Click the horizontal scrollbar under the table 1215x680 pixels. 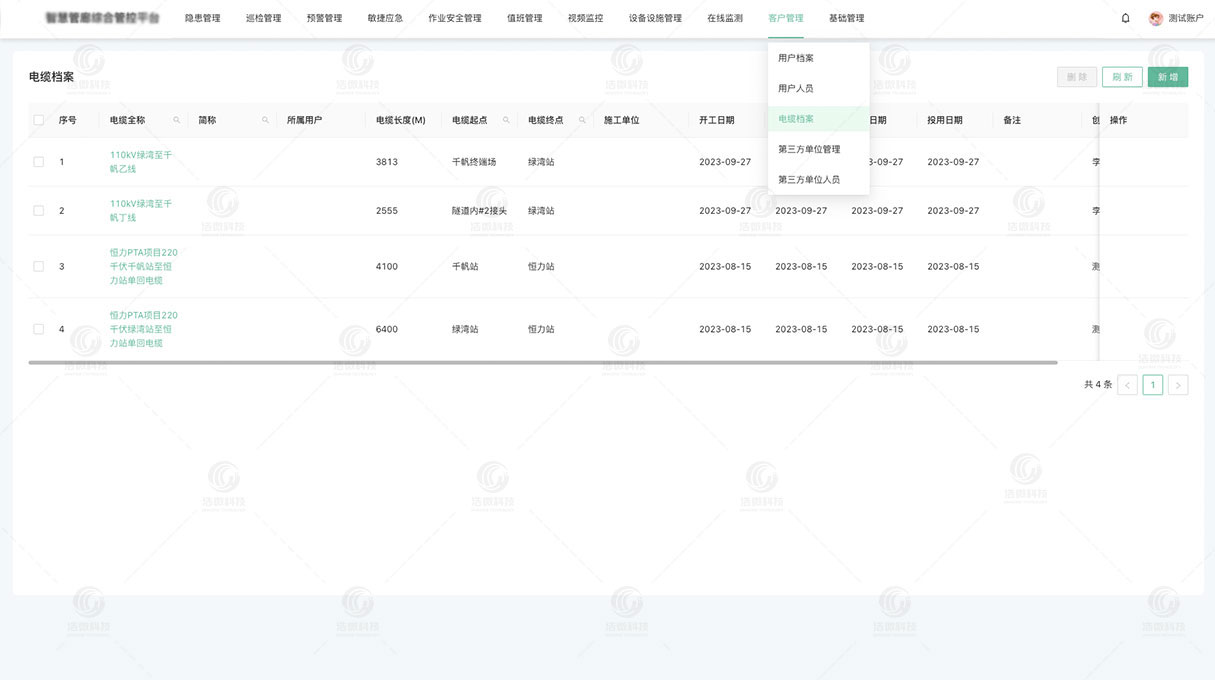(x=542, y=362)
